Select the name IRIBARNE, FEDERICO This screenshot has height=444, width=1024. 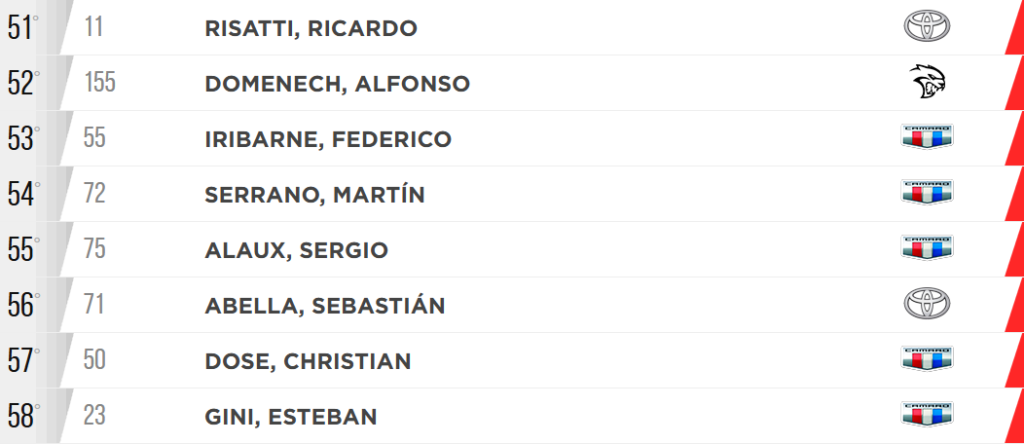[x=328, y=140]
